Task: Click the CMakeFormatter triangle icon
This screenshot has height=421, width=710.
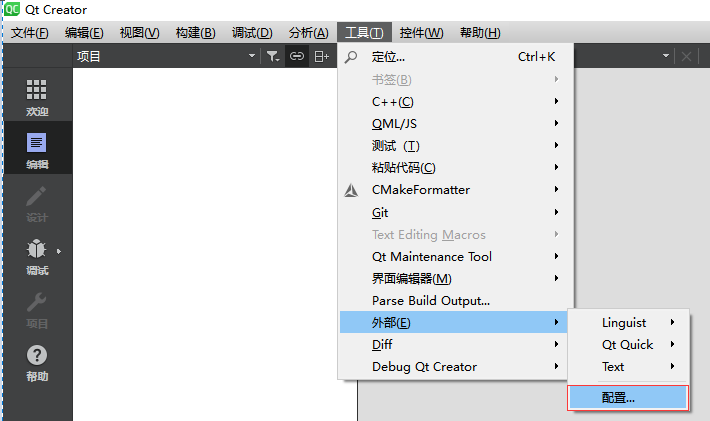Action: [351, 190]
